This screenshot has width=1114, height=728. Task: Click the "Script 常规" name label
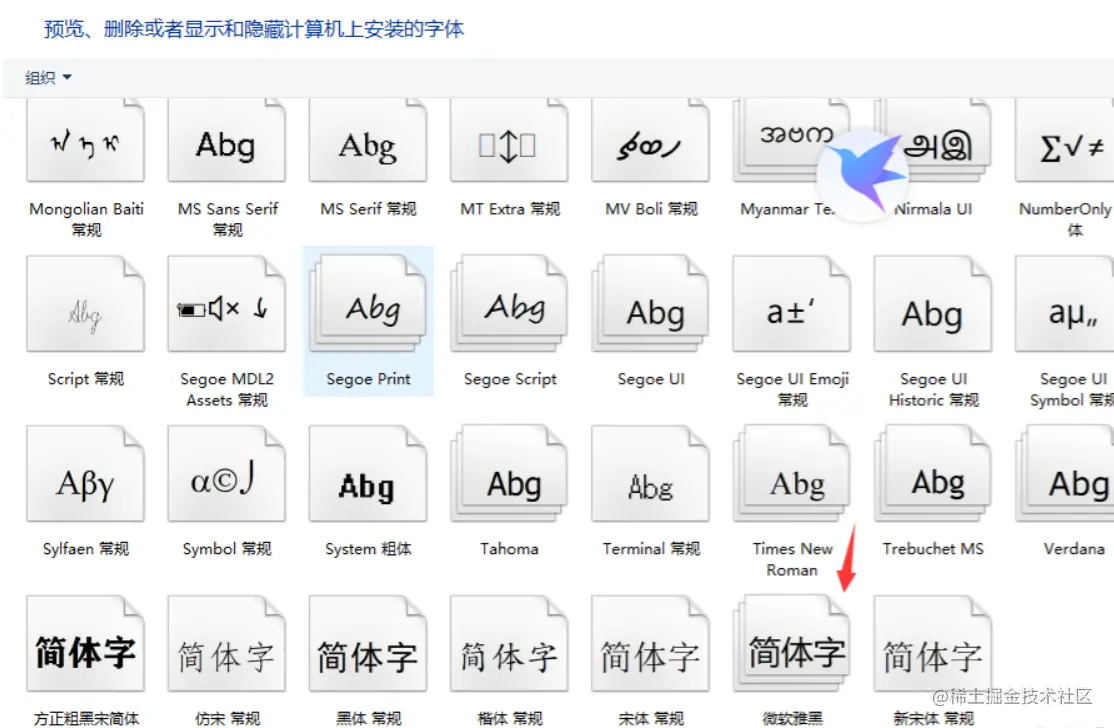pyautogui.click(x=86, y=379)
